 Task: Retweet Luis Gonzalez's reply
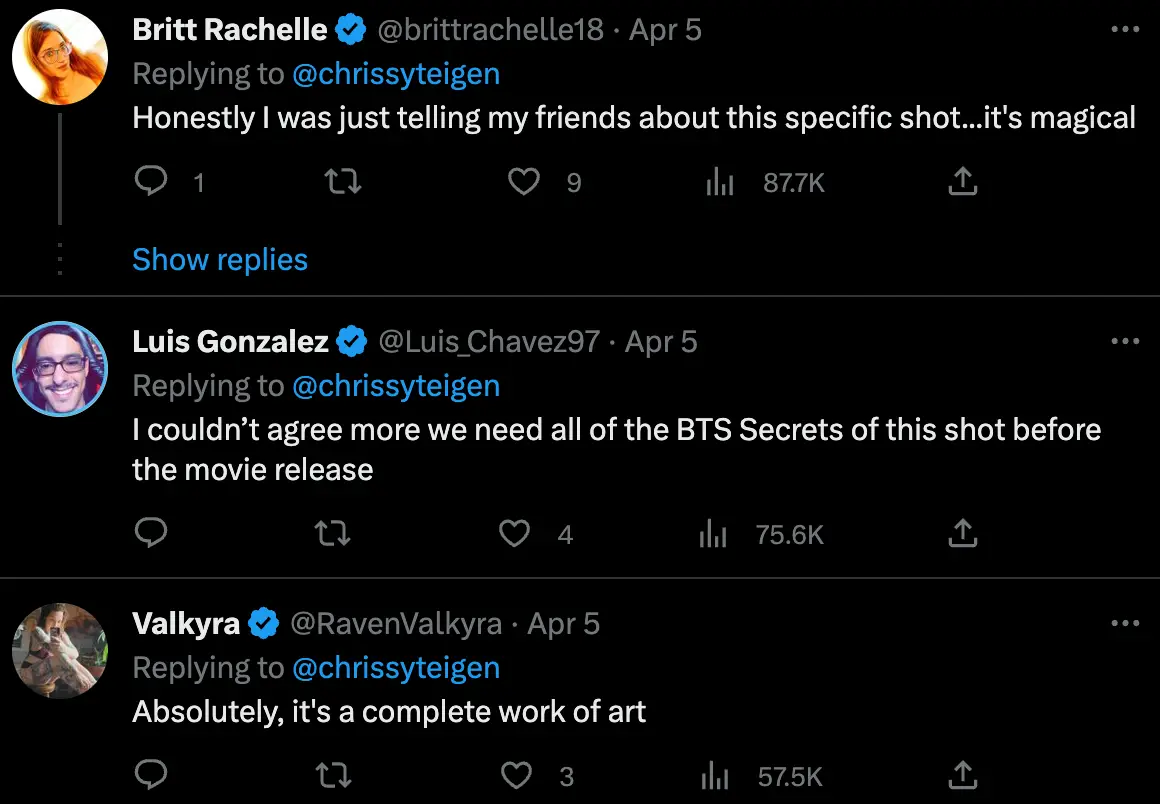[332, 533]
